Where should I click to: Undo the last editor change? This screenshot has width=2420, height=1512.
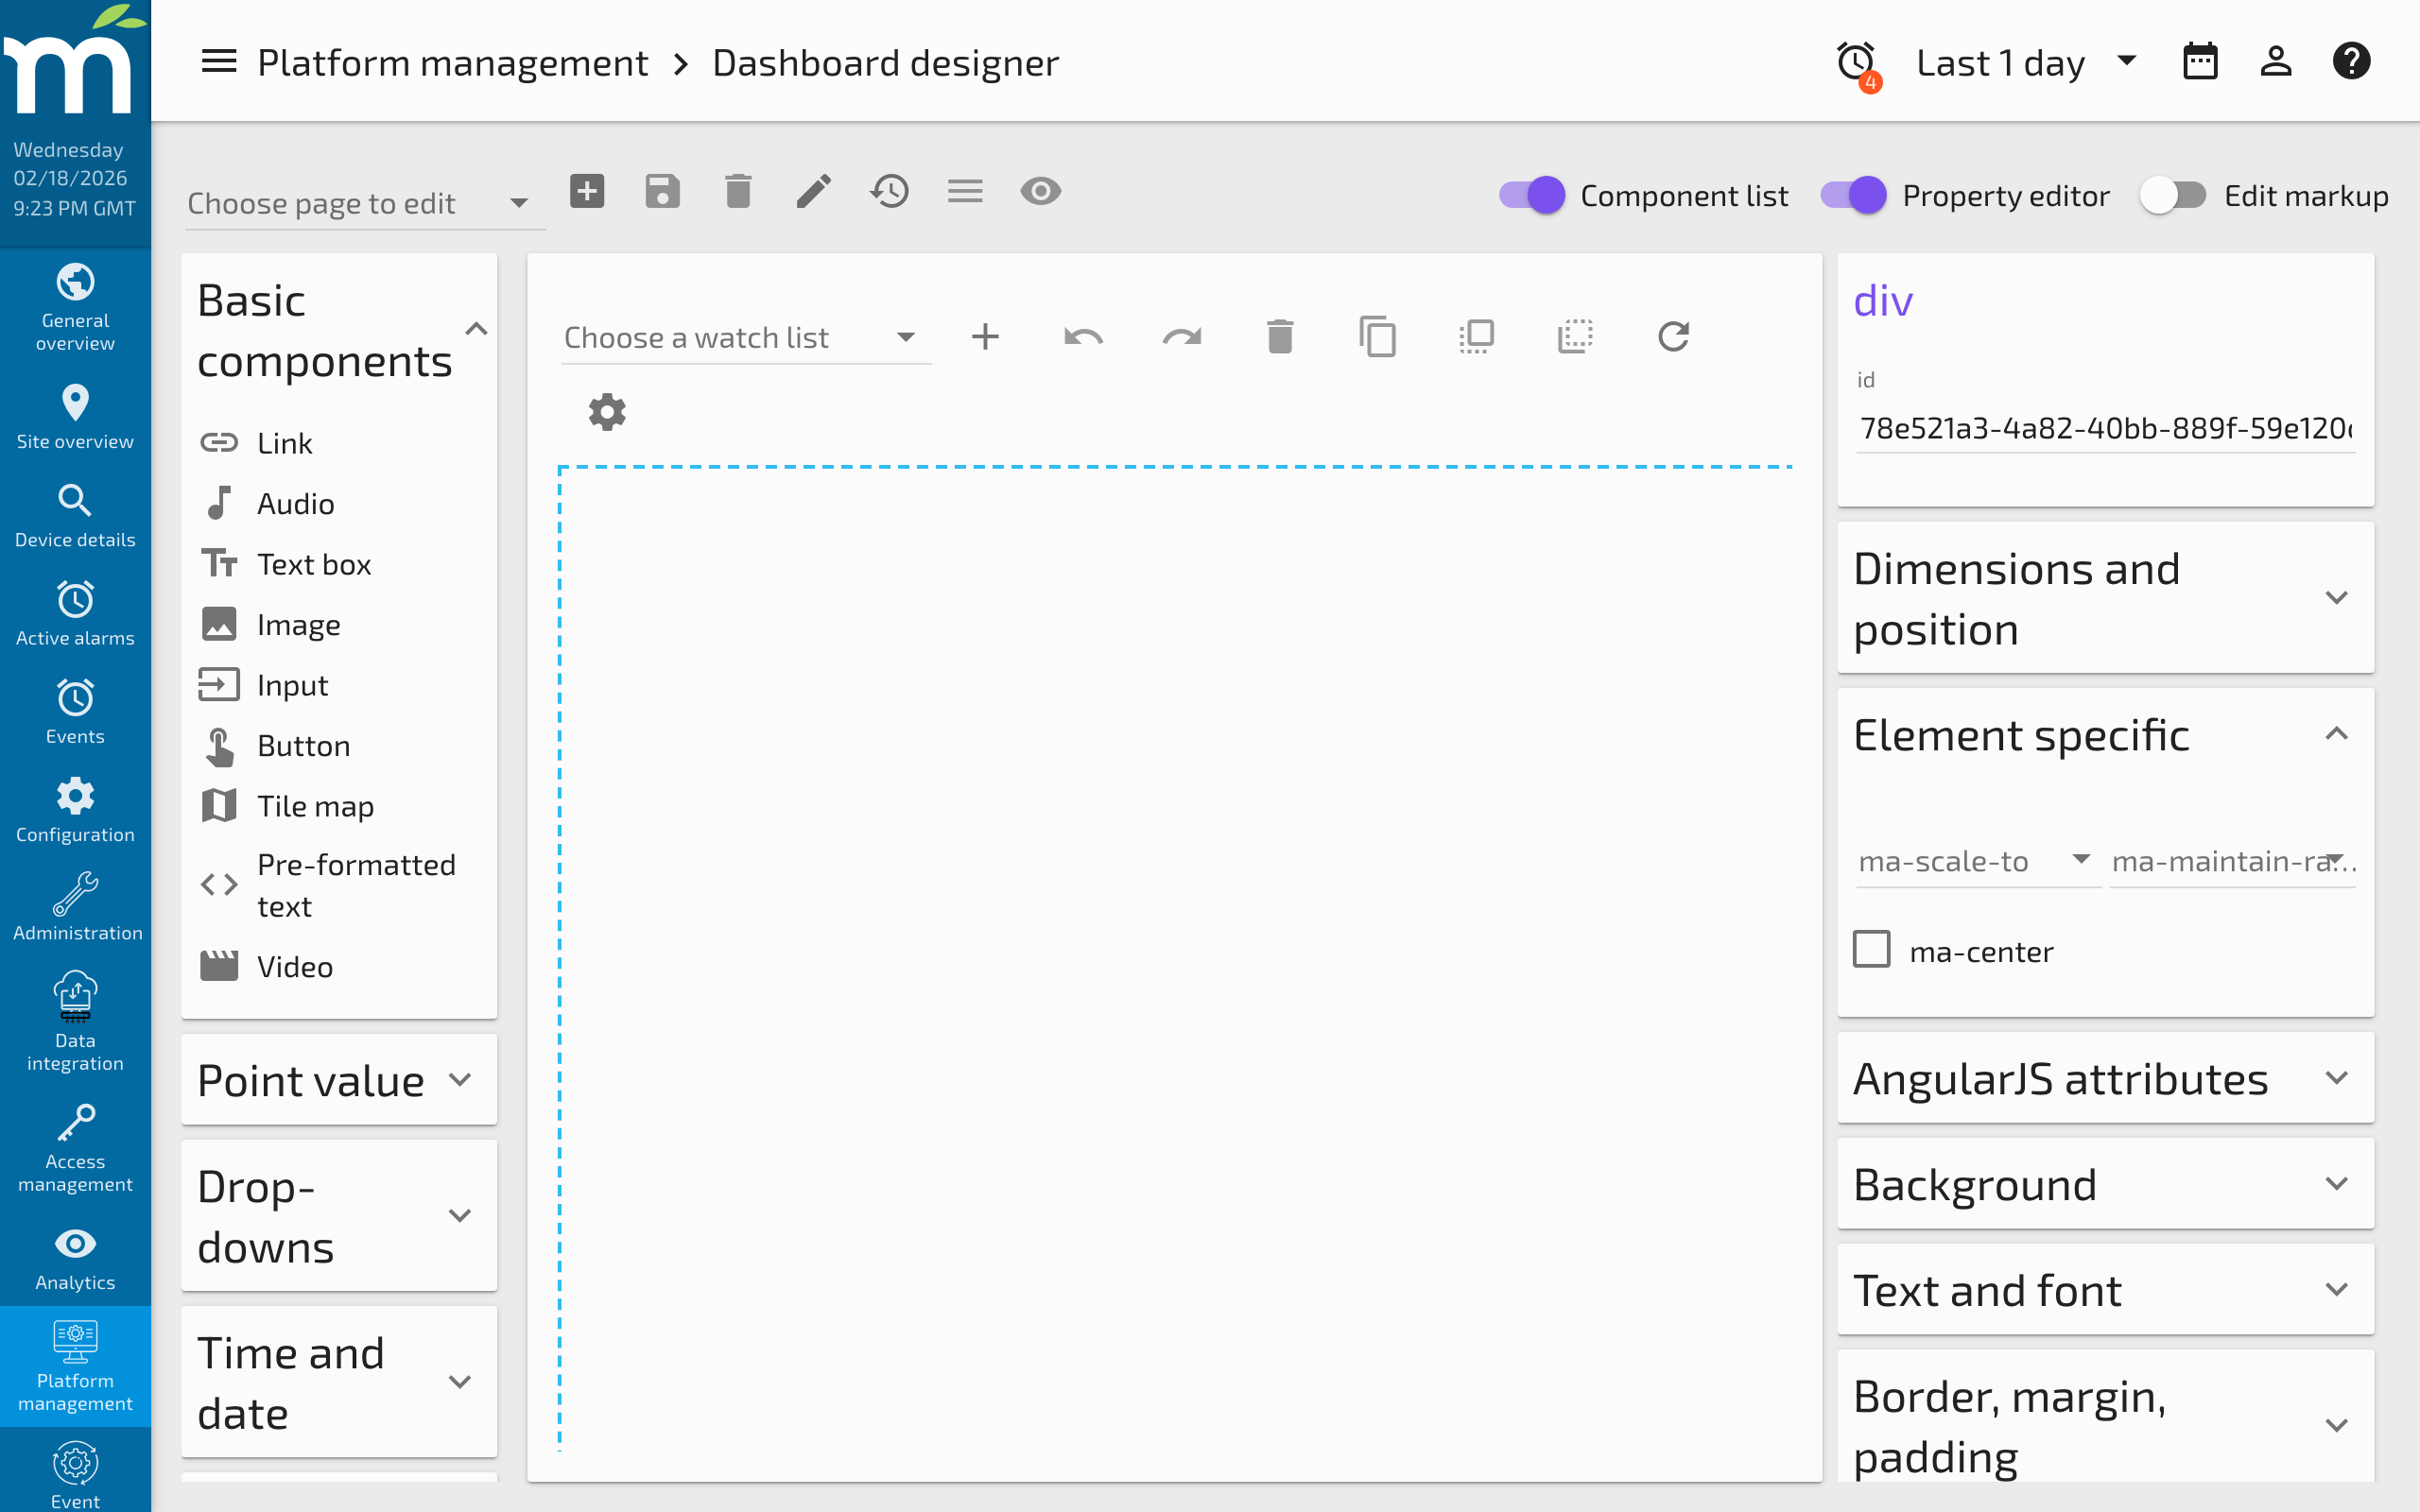pyautogui.click(x=1083, y=337)
